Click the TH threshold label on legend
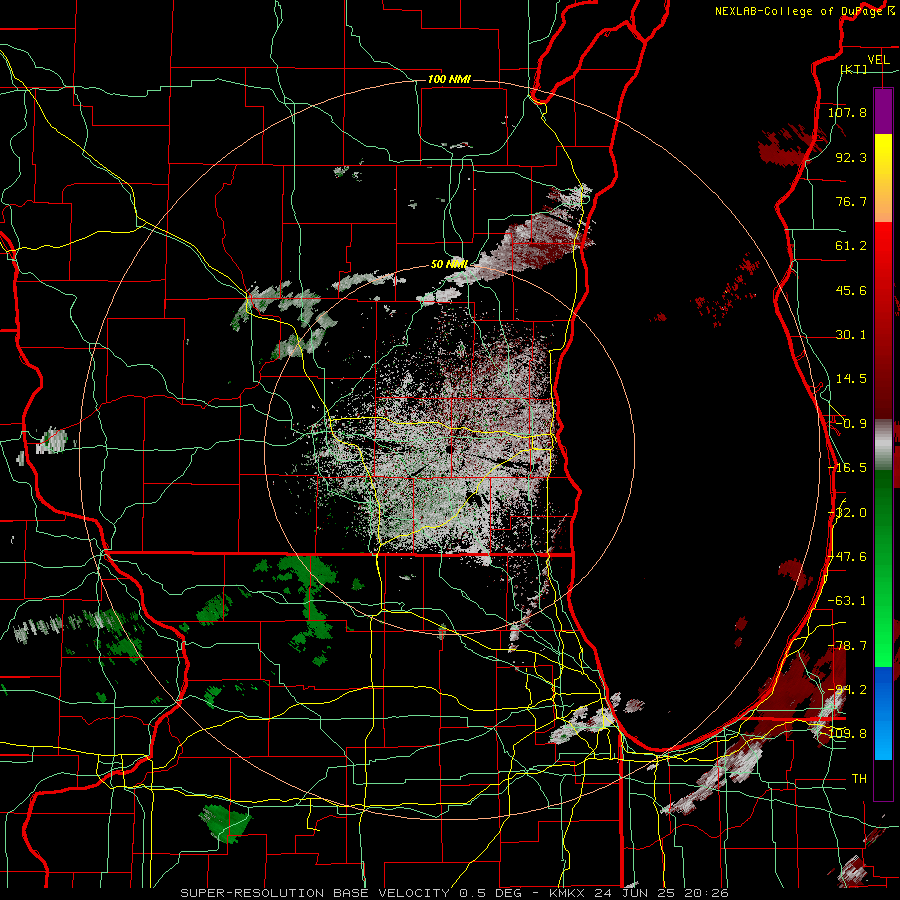900x900 pixels. tap(859, 779)
